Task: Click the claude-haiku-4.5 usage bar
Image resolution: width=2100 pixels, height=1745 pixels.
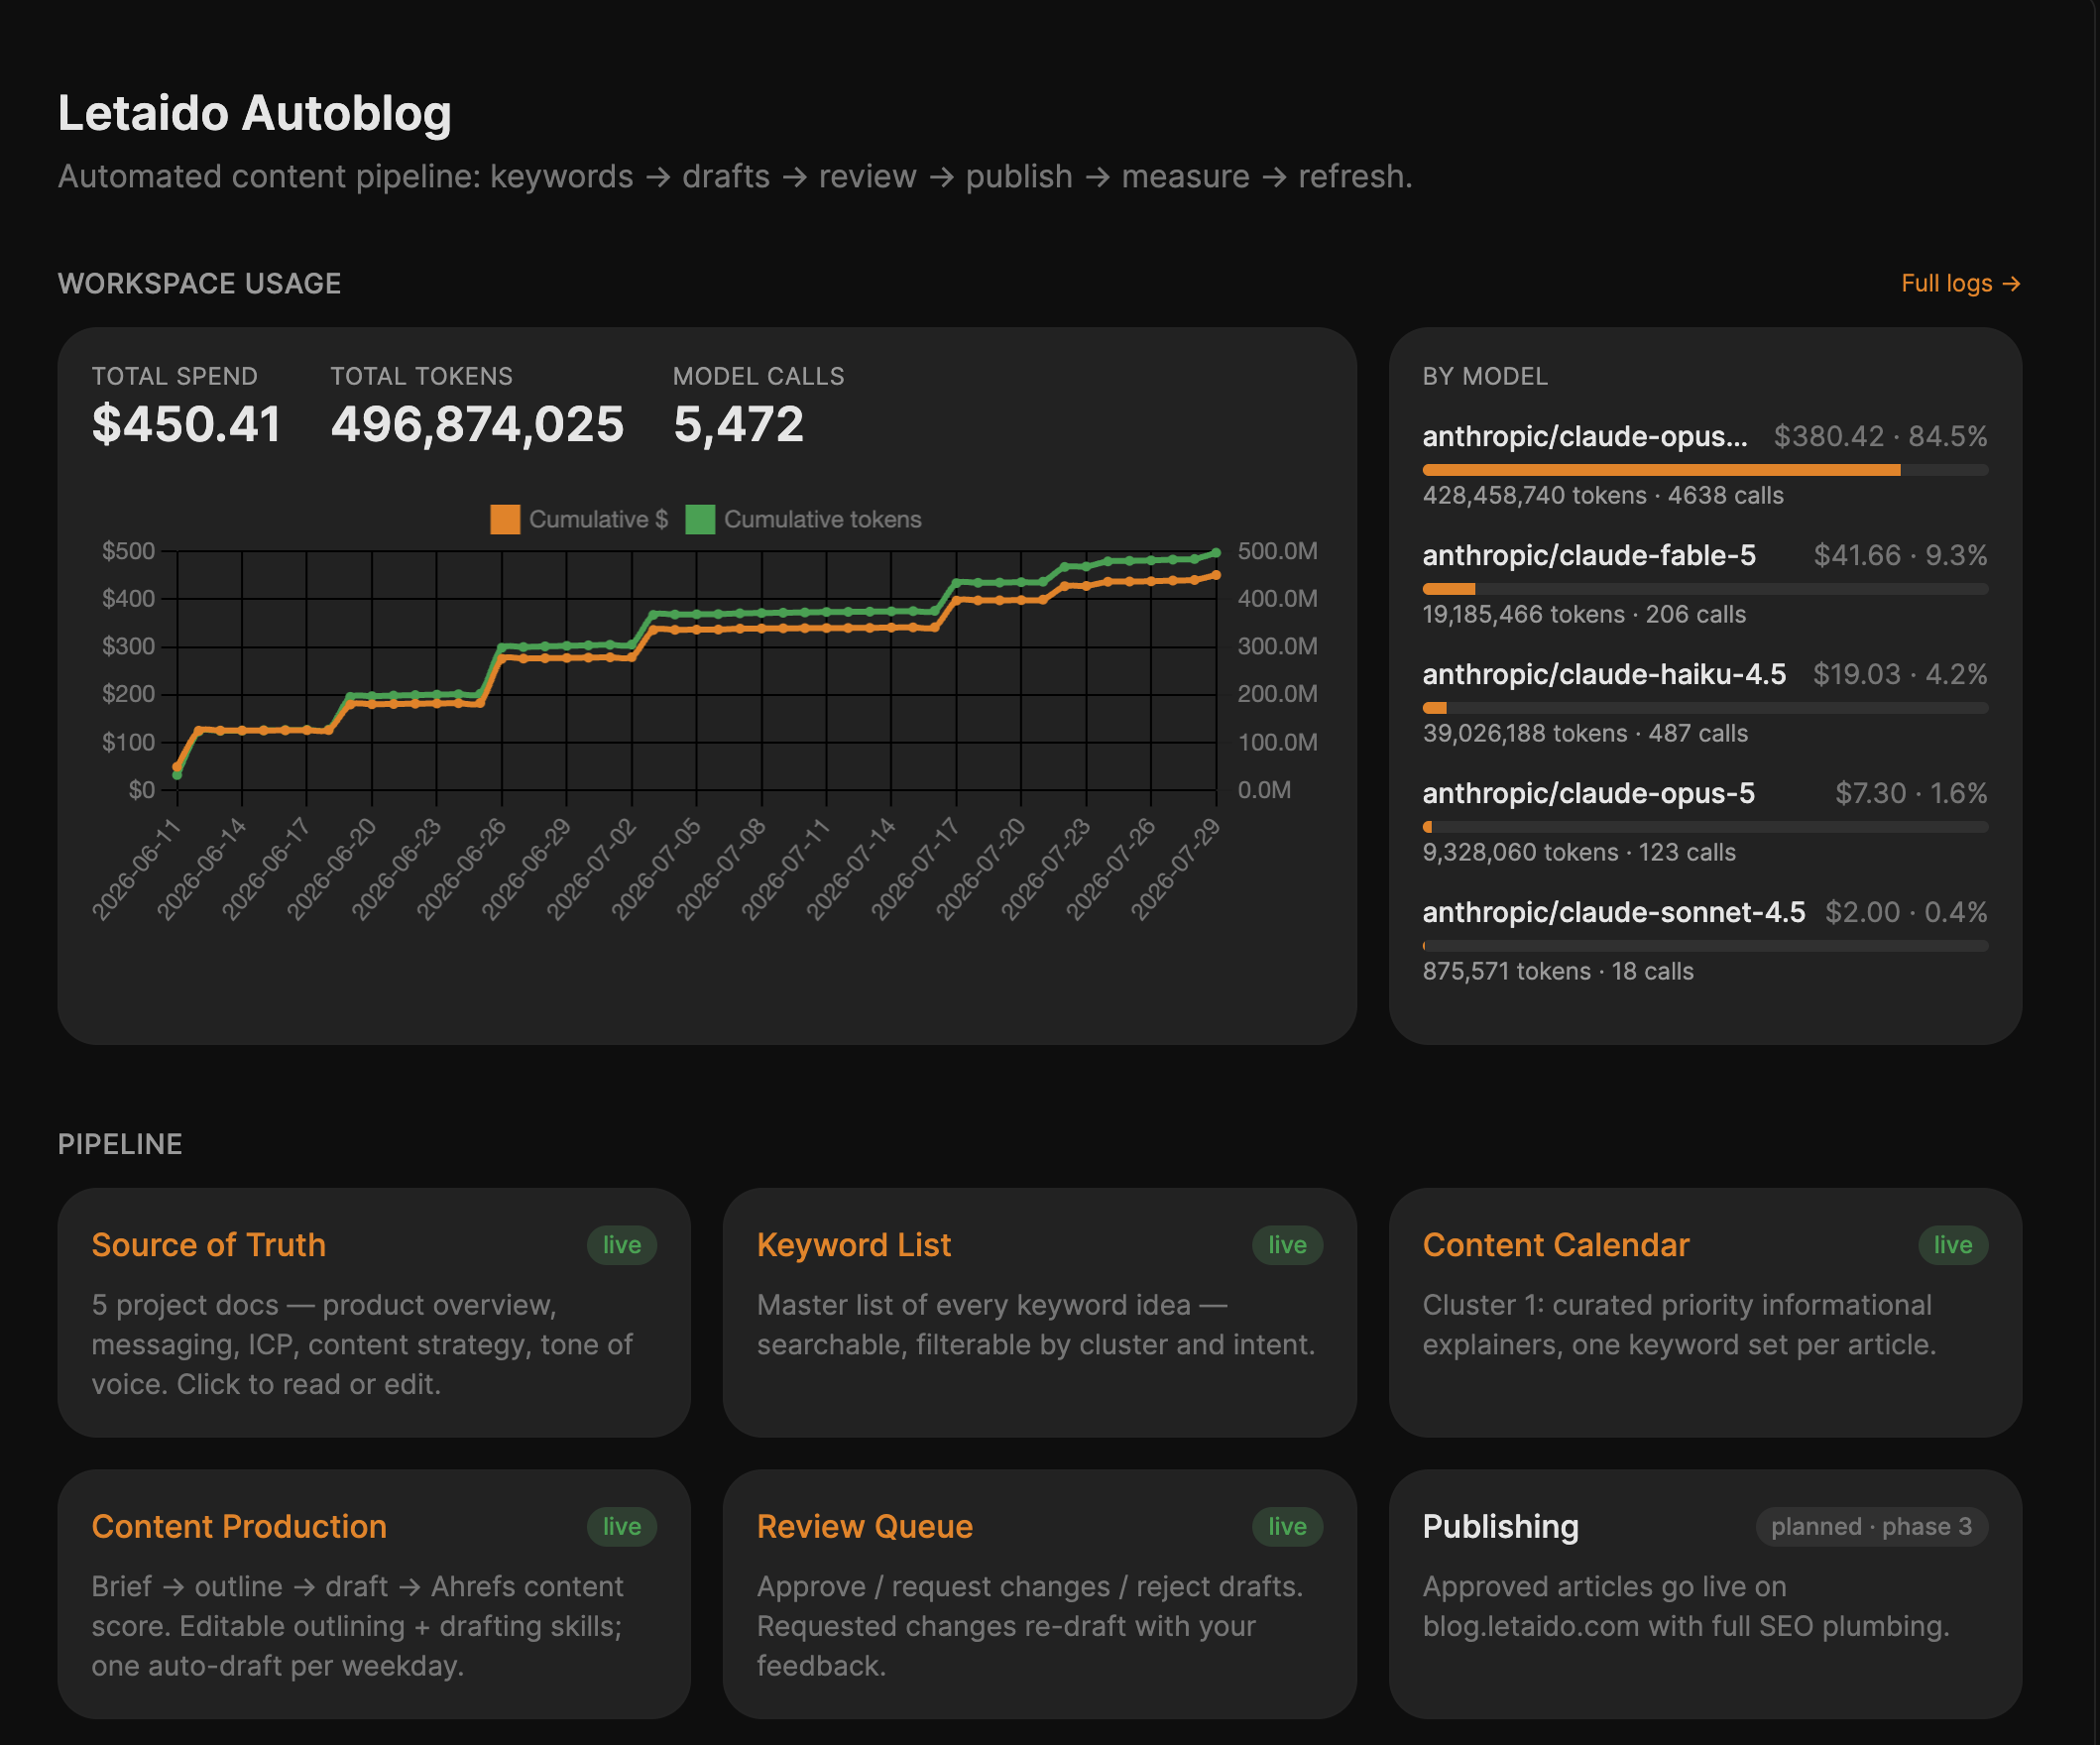Action: pyautogui.click(x=1705, y=708)
